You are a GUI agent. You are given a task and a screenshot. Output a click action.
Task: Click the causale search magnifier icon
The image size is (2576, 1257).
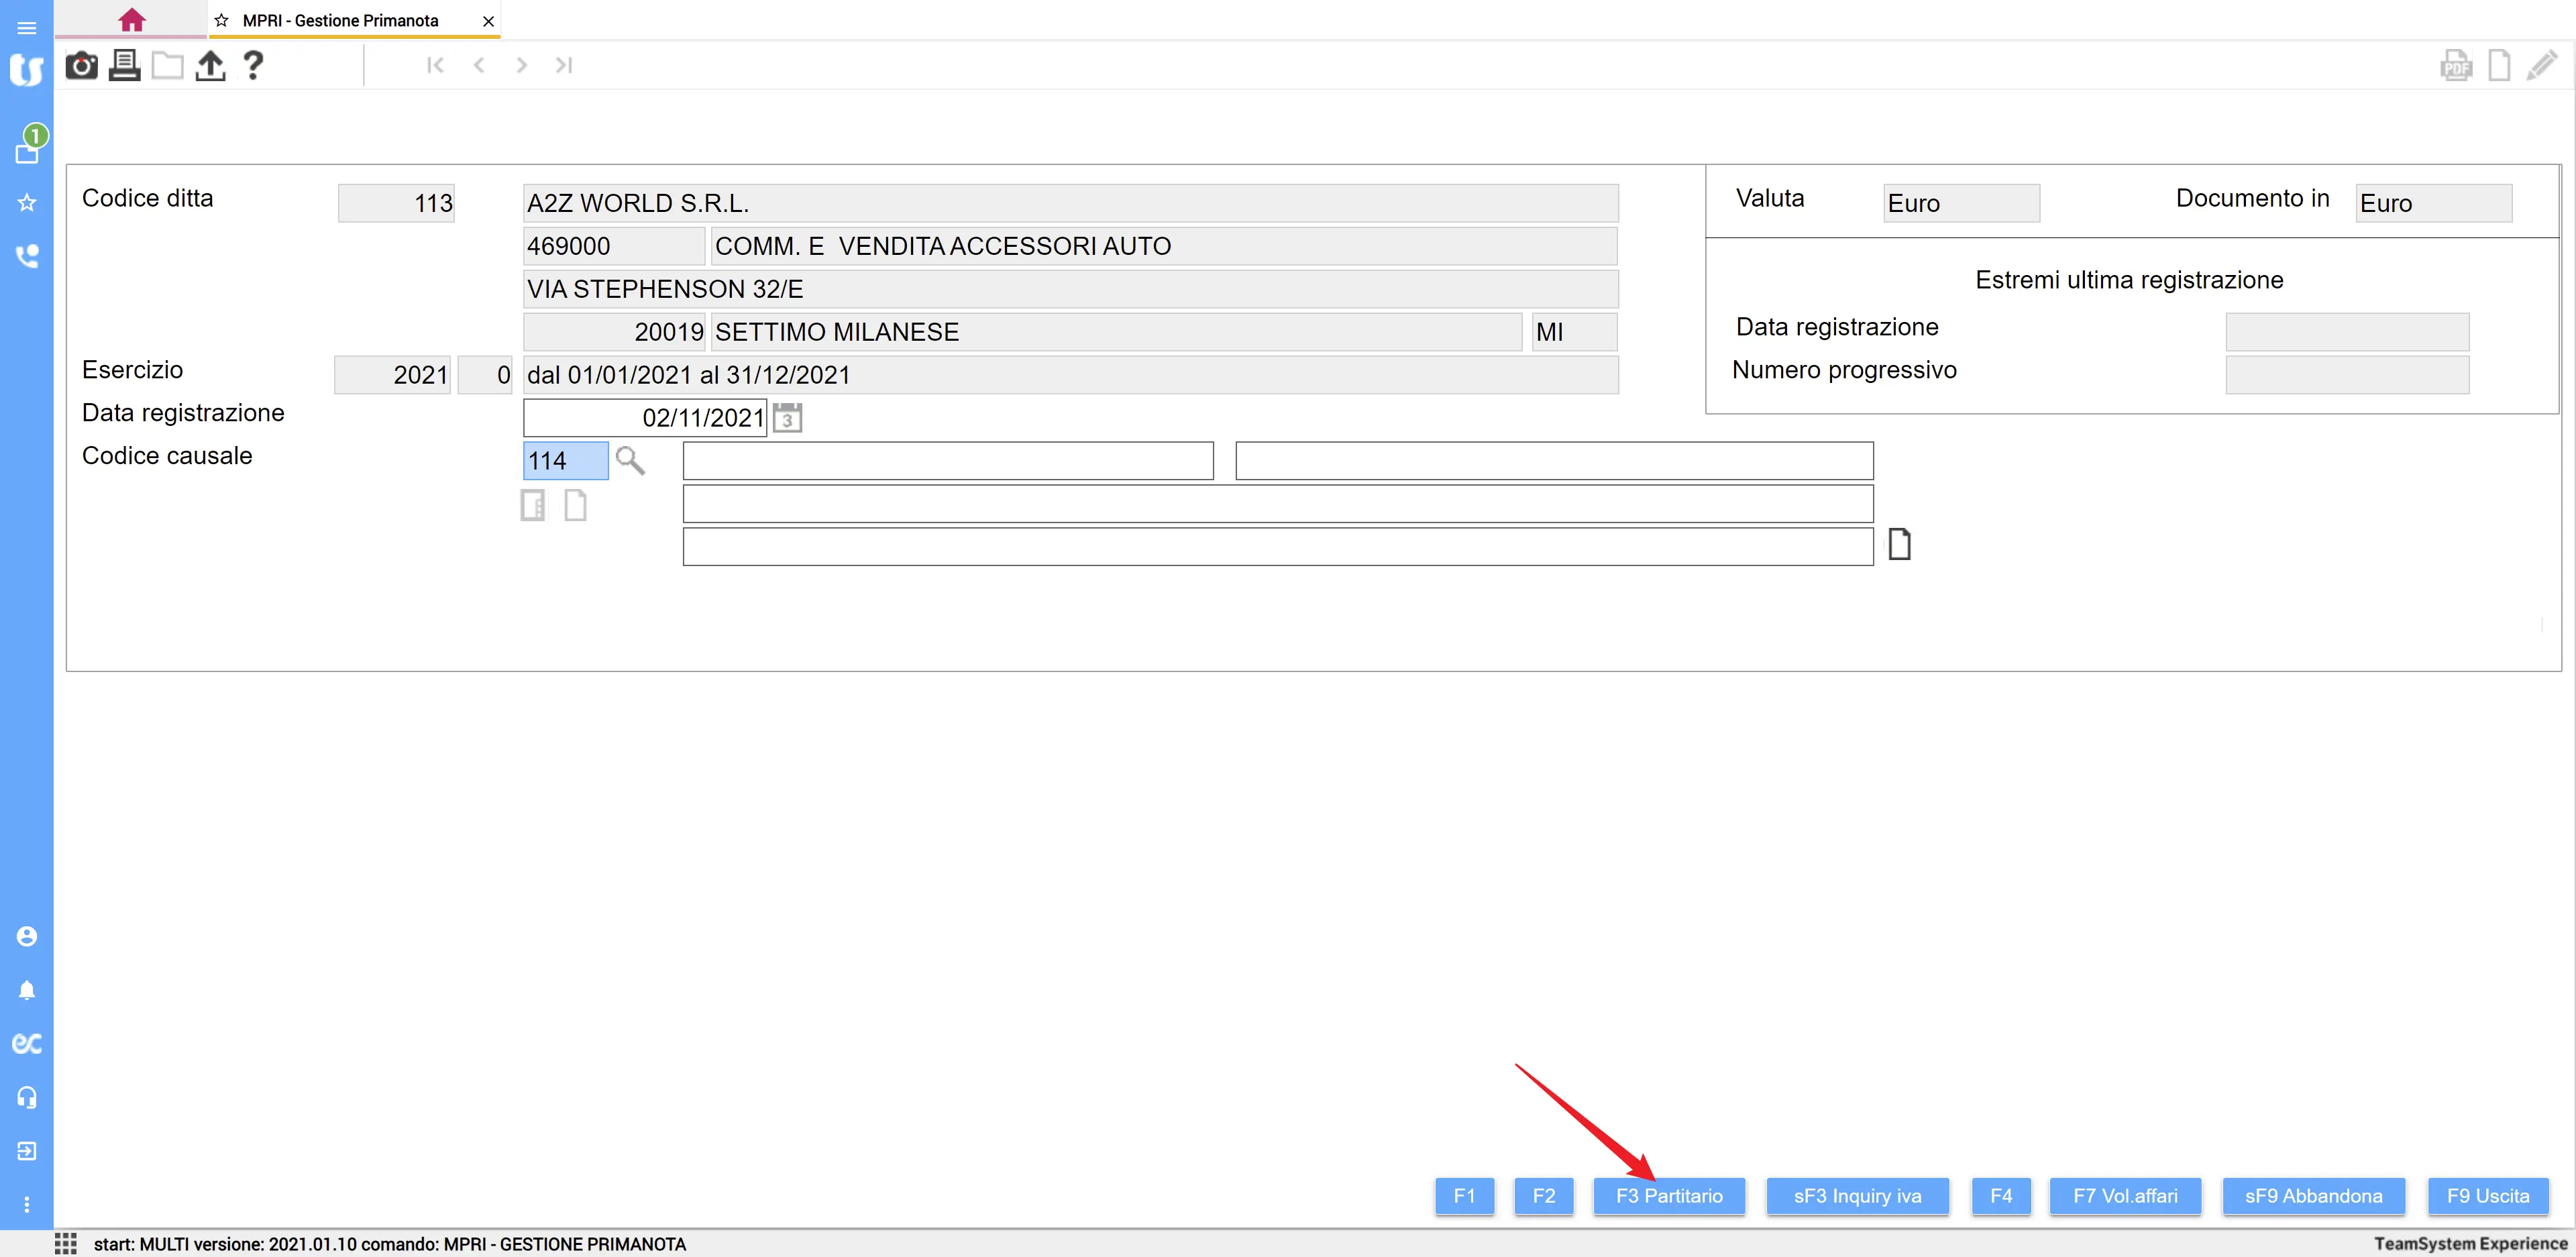[630, 460]
